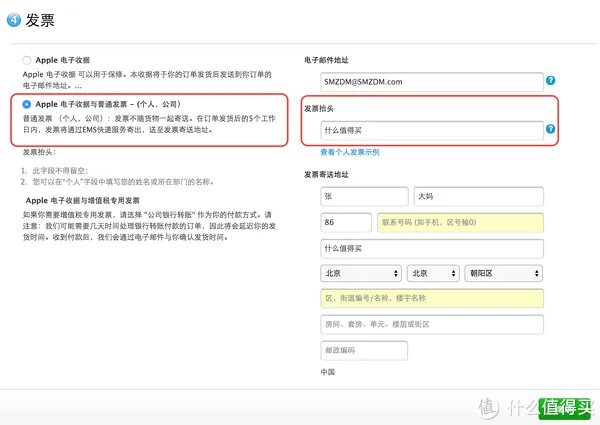
Task: Click the 此字段不得留空 note
Action: [60, 171]
